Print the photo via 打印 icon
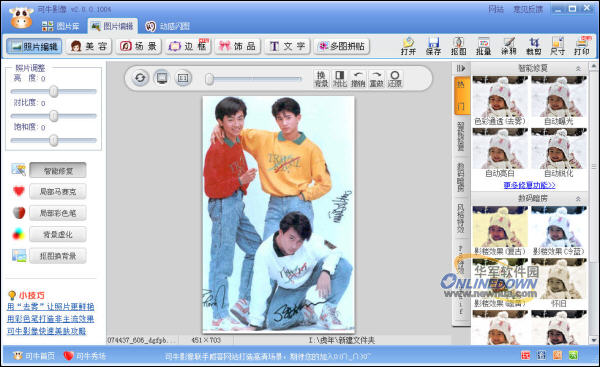Image resolution: width=600 pixels, height=367 pixels. tap(582, 46)
